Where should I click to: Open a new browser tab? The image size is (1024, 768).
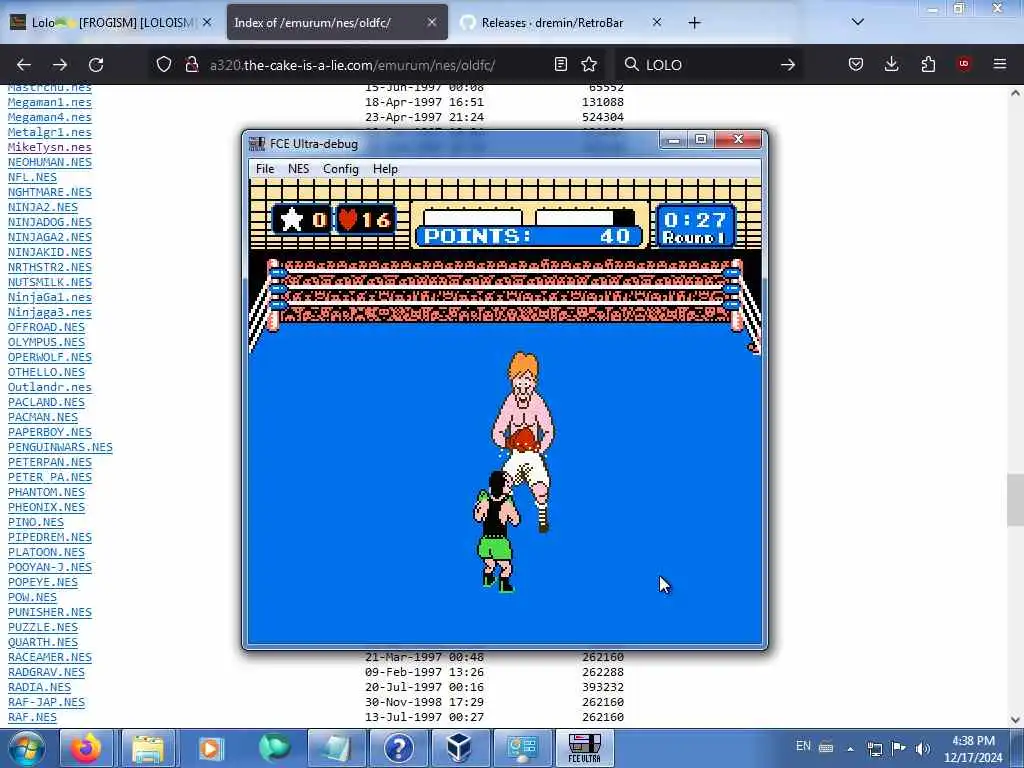(x=694, y=23)
